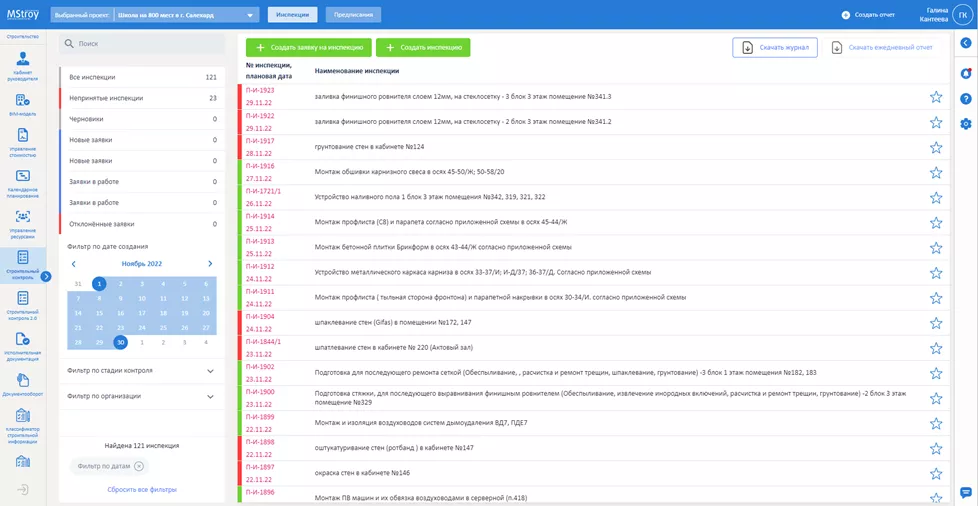The image size is (978, 506).
Task: Expand Фильтр по организации
Action: [x=140, y=396]
